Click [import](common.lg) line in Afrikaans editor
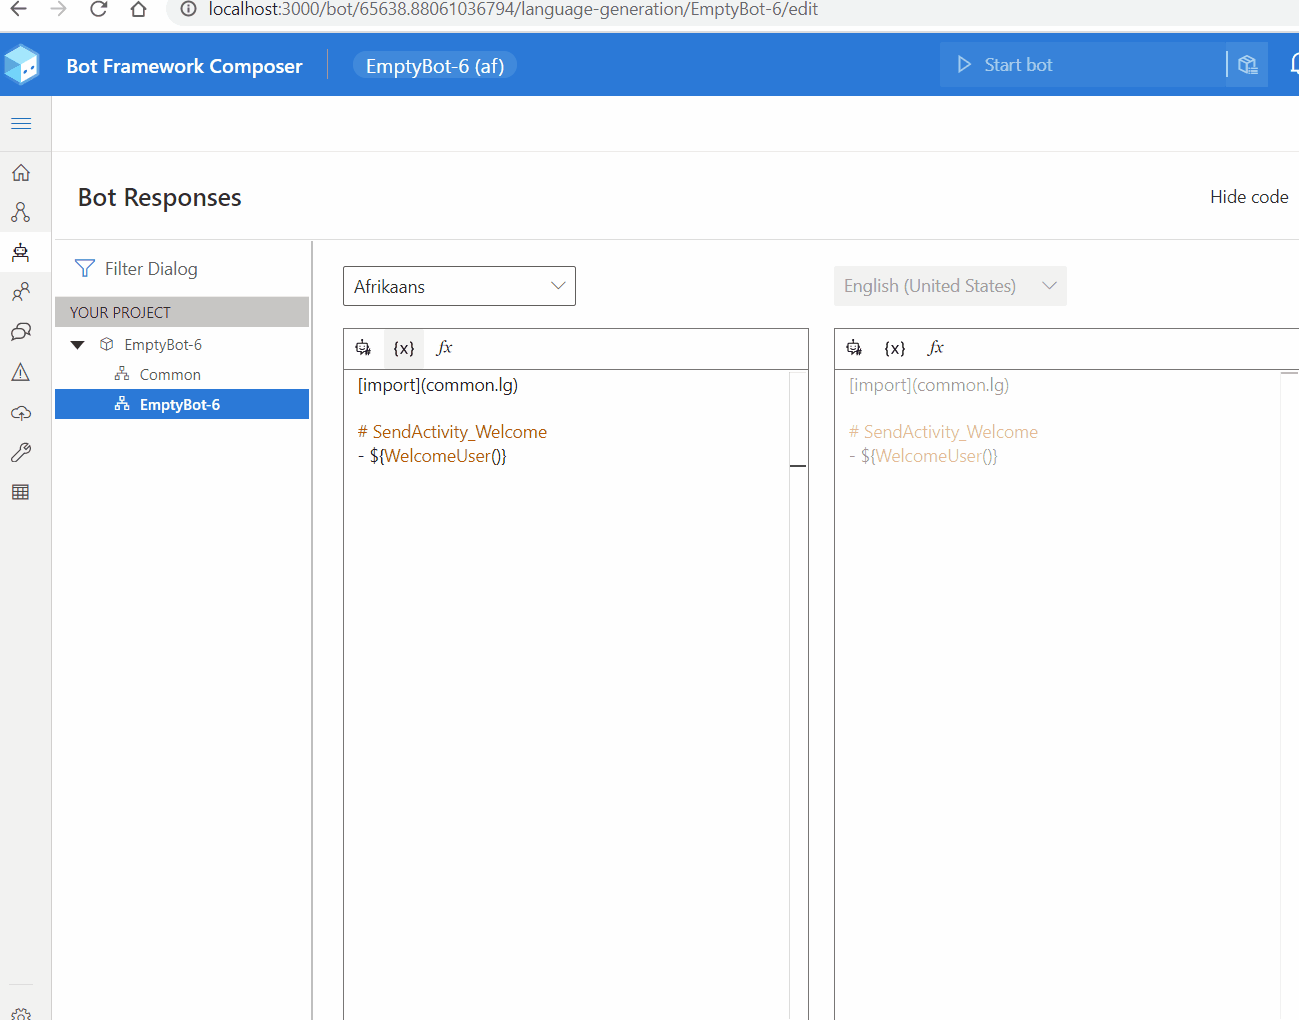This screenshot has width=1299, height=1020. click(438, 385)
